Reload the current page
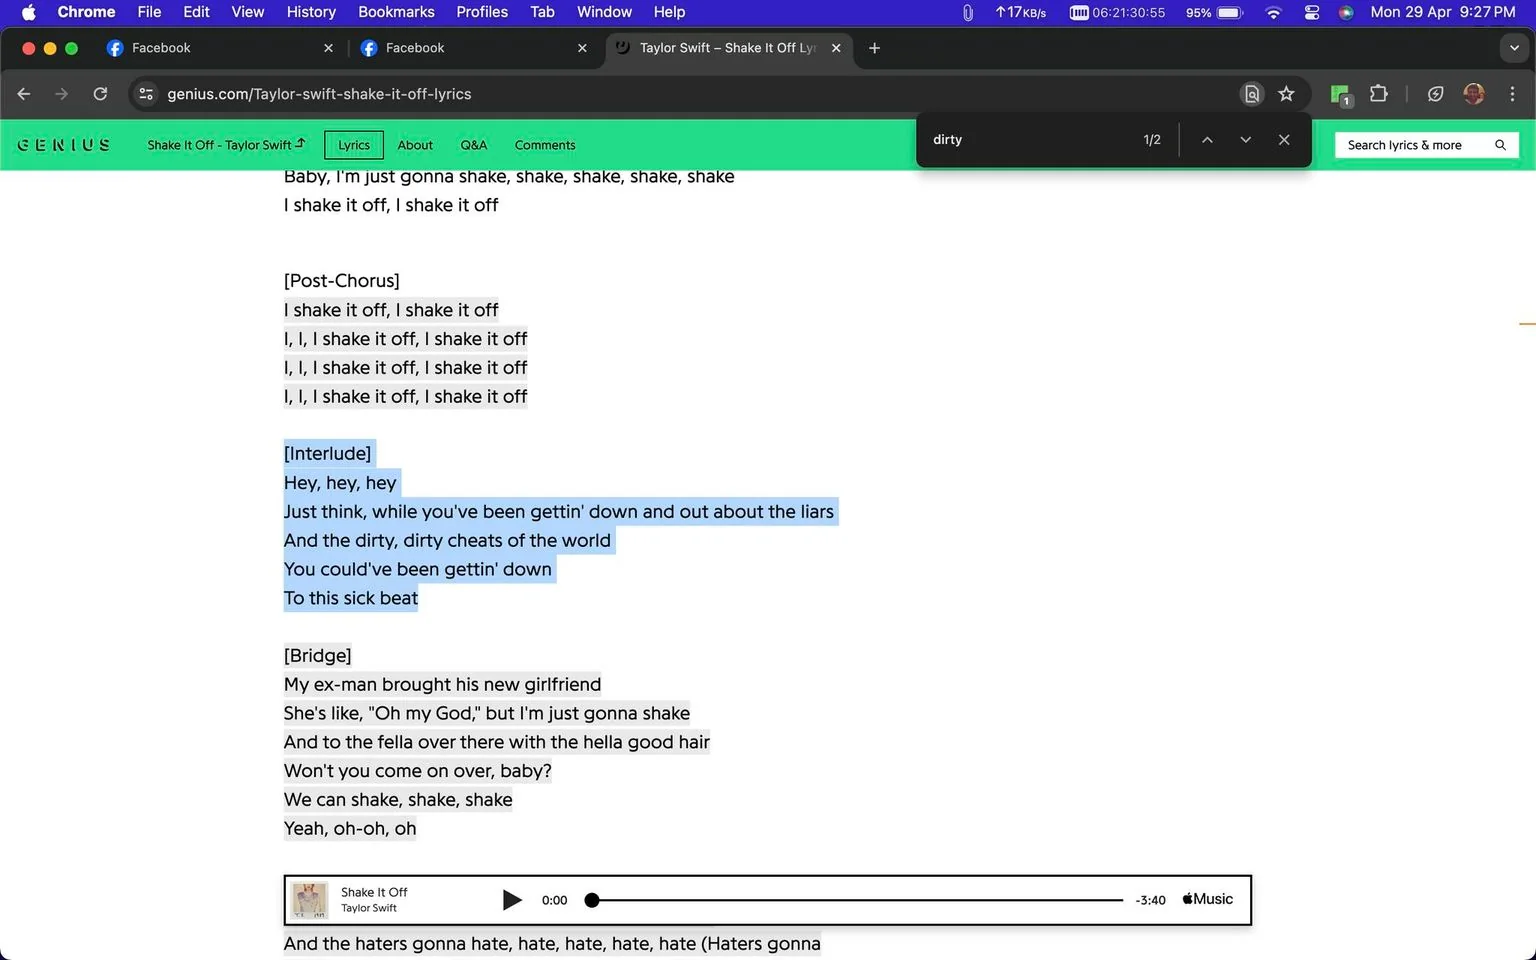Screen dimensions: 1536x960 (x=100, y=94)
